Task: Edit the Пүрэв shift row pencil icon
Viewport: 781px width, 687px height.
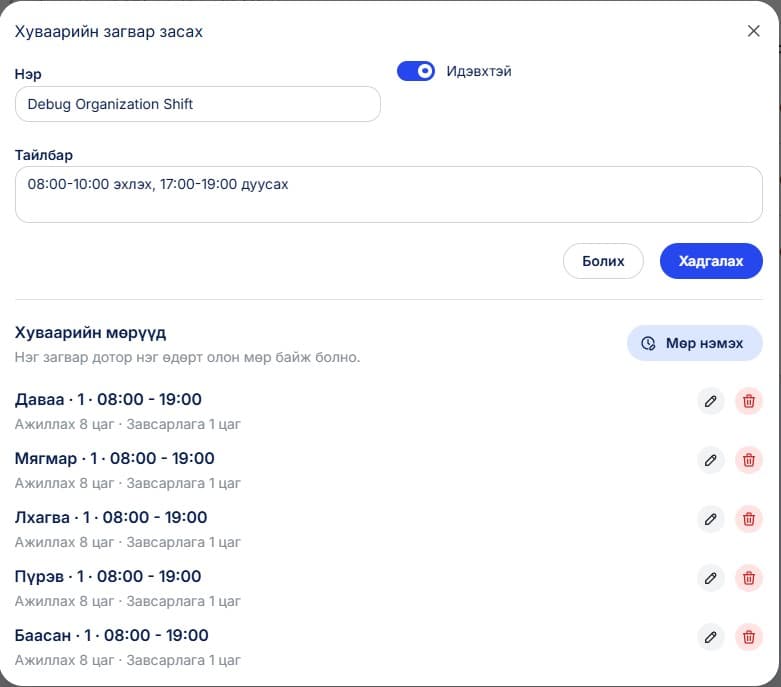Action: [710, 578]
